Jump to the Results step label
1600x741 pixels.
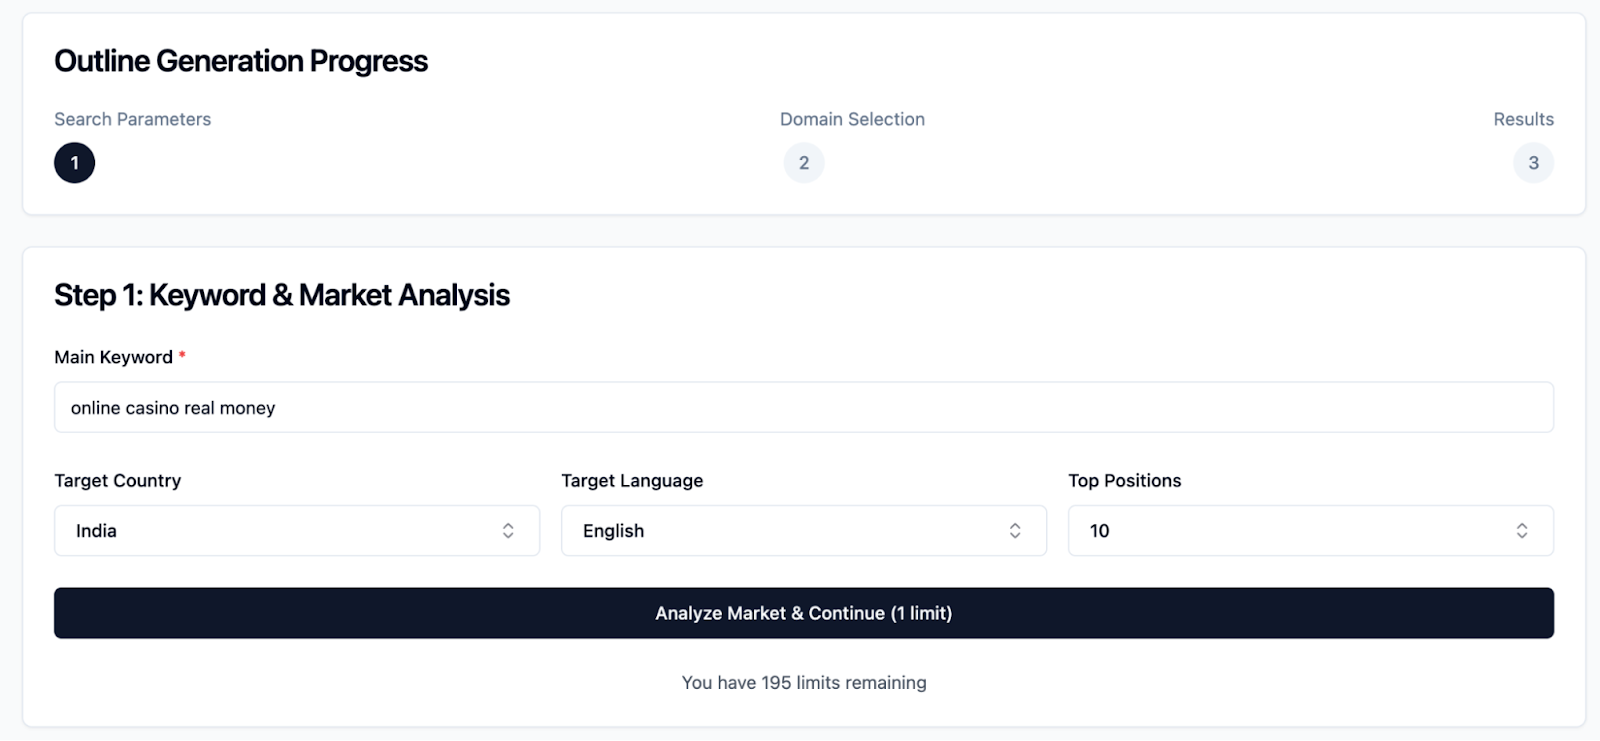[1523, 119]
